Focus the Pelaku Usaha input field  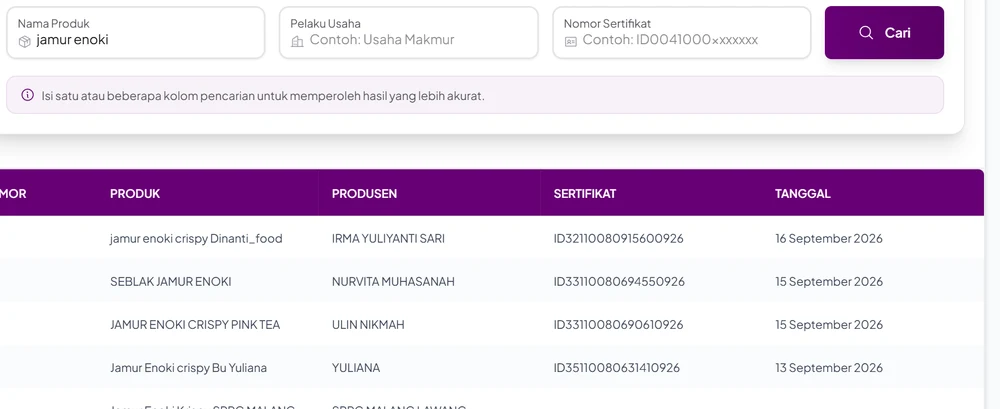pyautogui.click(x=409, y=33)
